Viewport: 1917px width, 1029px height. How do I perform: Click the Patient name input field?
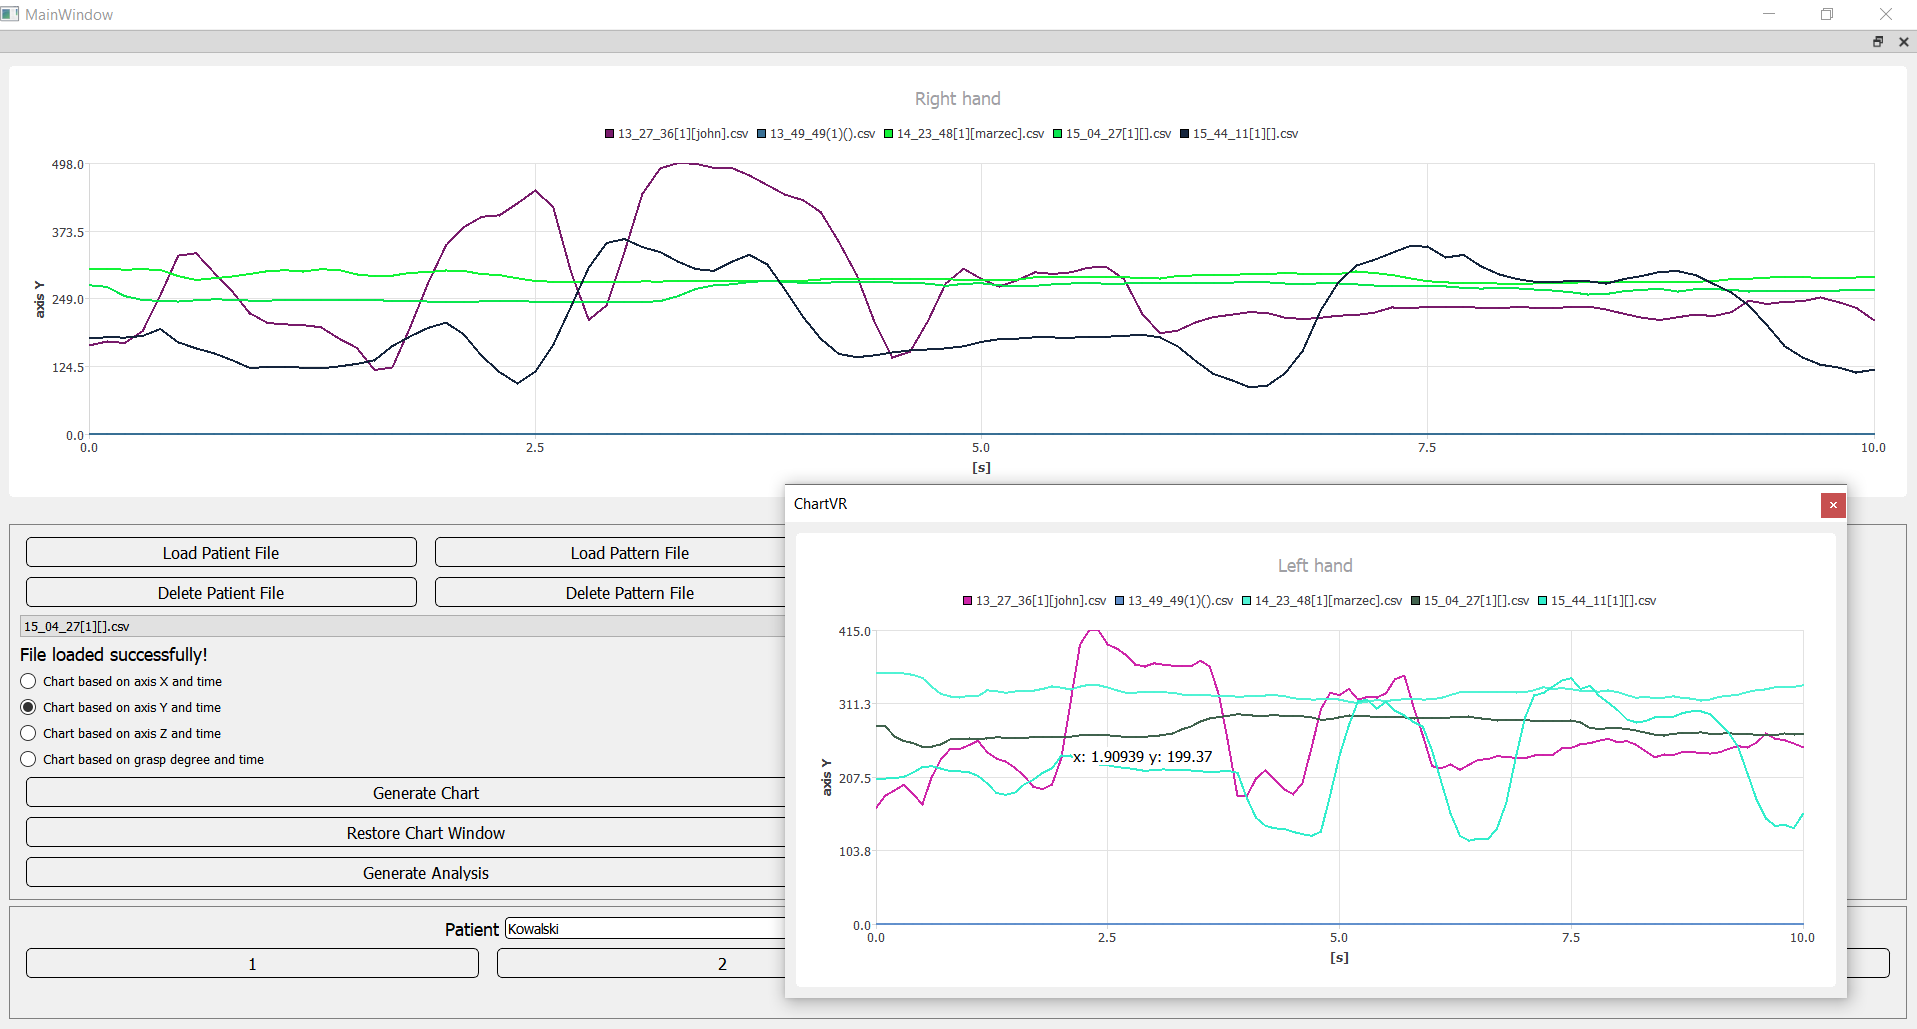click(645, 928)
